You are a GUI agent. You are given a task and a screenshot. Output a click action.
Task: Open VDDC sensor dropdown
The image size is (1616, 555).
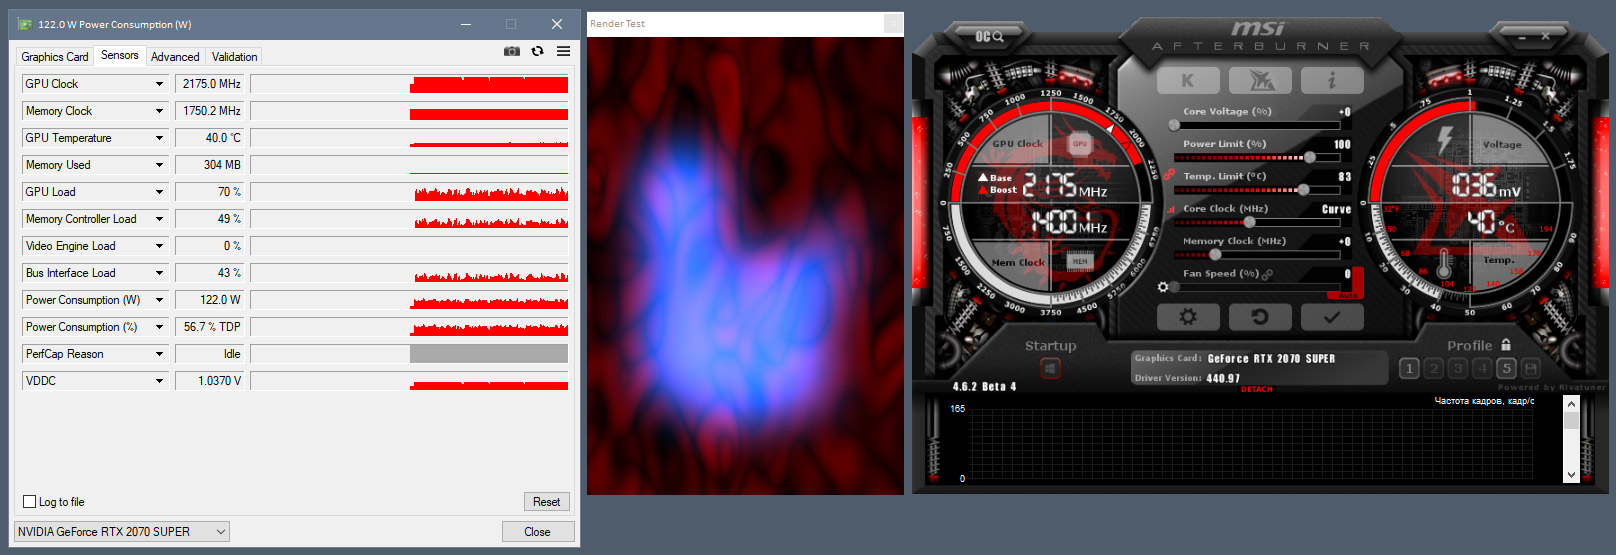coord(159,381)
